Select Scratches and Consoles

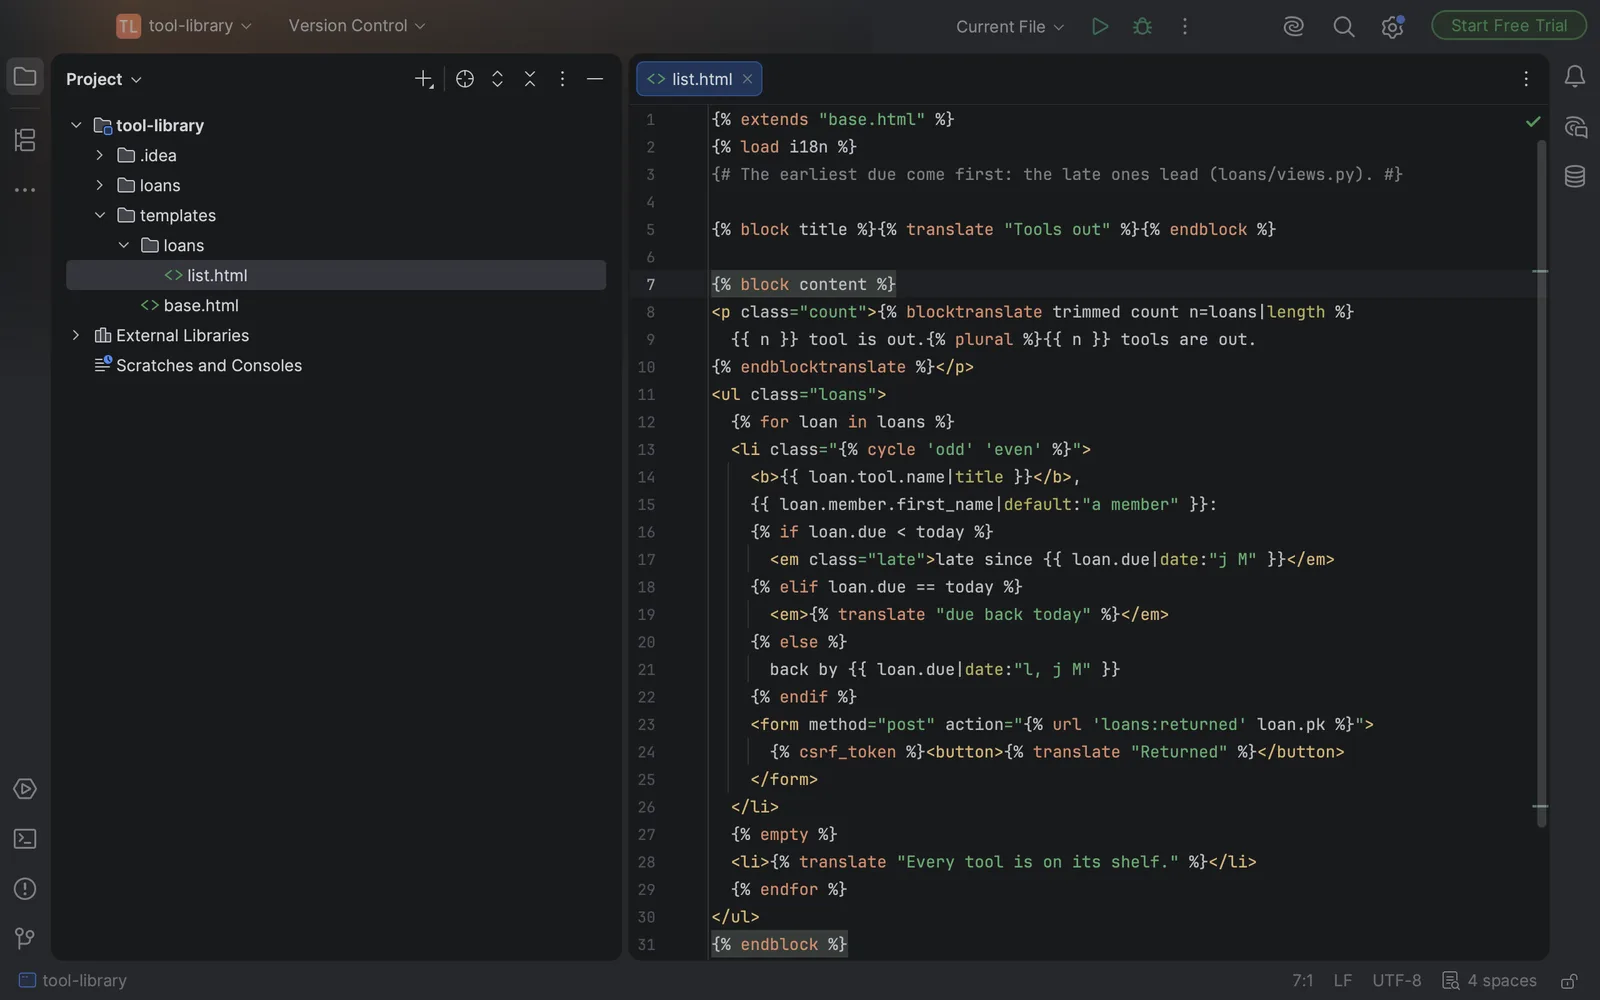(x=209, y=365)
